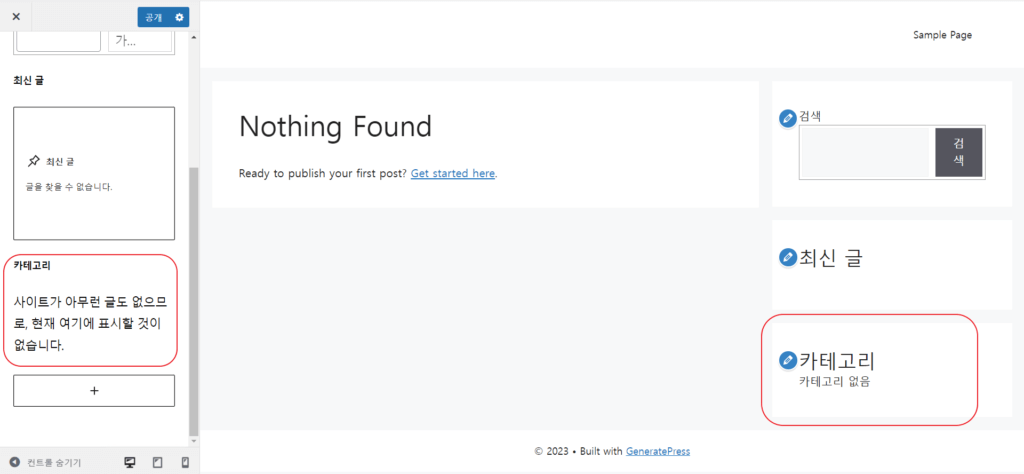Viewport: 1024px width, 474px height.
Task: Open publish settings gear icon
Action: (x=180, y=17)
